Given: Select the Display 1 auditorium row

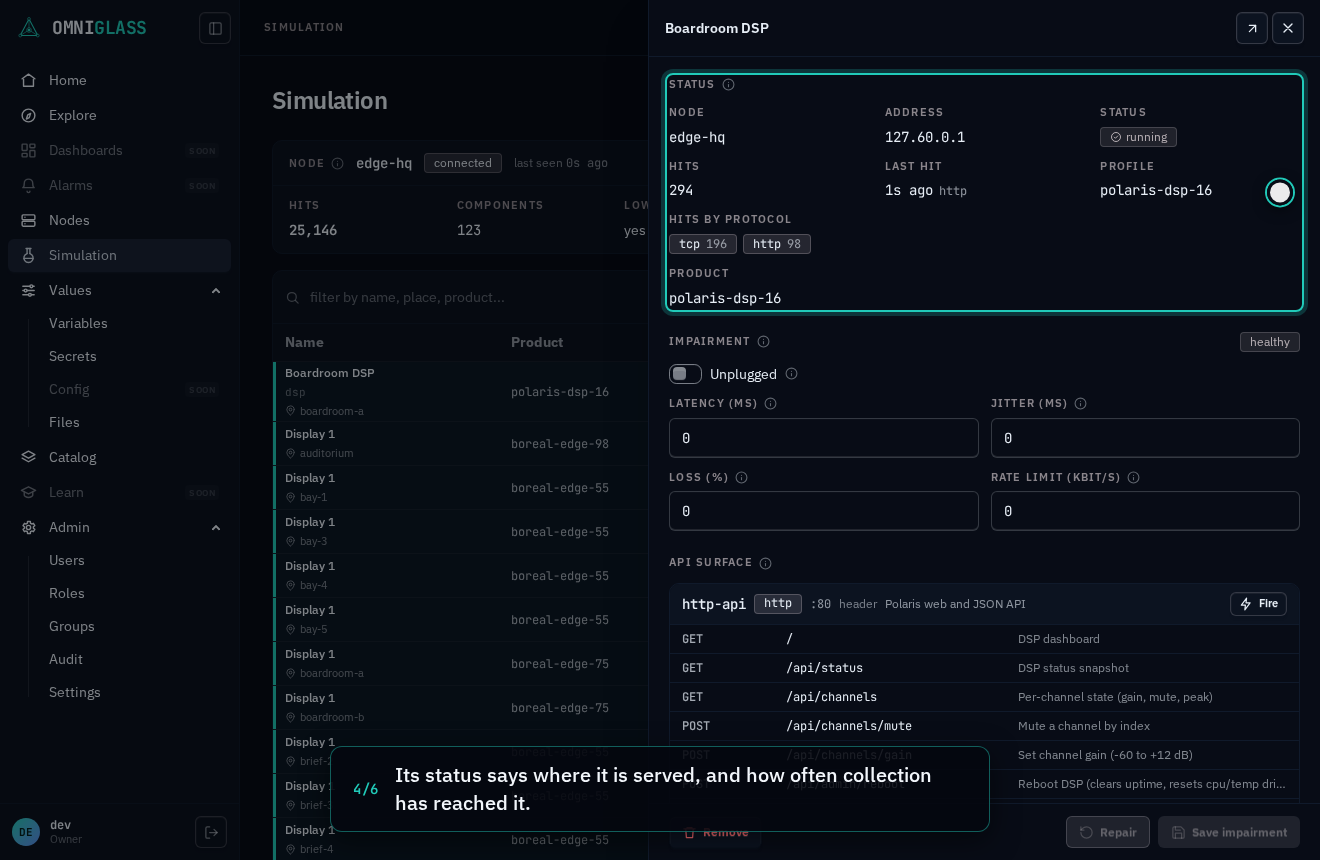Looking at the screenshot, I should pyautogui.click(x=461, y=443).
